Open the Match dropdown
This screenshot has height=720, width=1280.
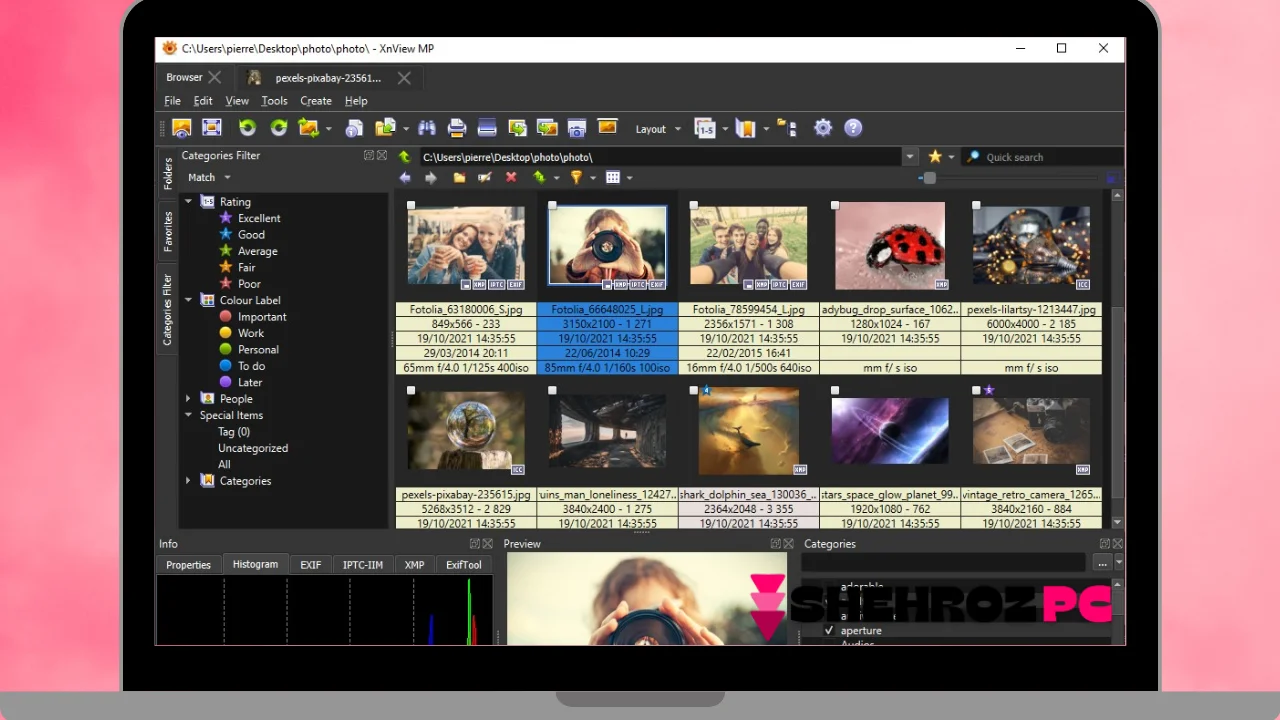(209, 177)
